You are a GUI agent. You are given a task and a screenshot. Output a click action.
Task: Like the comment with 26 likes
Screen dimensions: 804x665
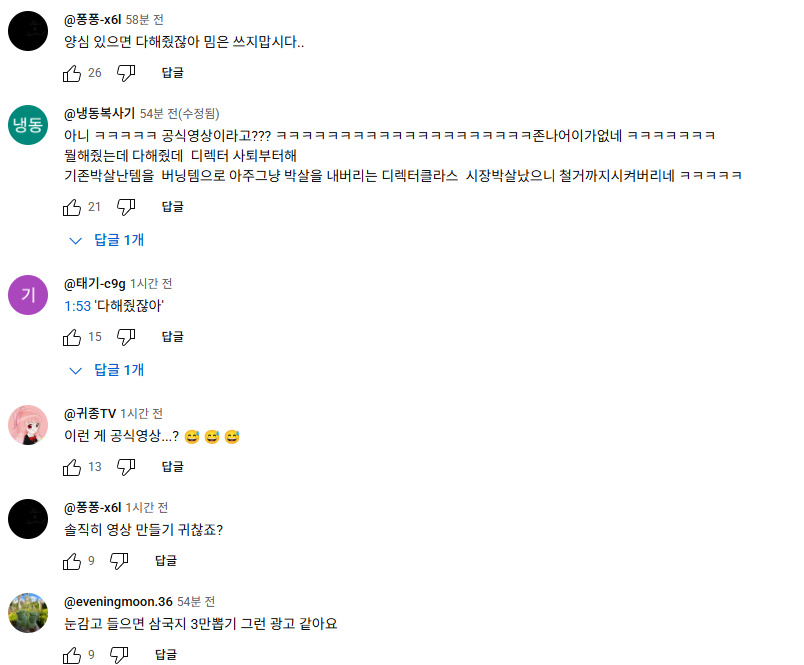(72, 73)
